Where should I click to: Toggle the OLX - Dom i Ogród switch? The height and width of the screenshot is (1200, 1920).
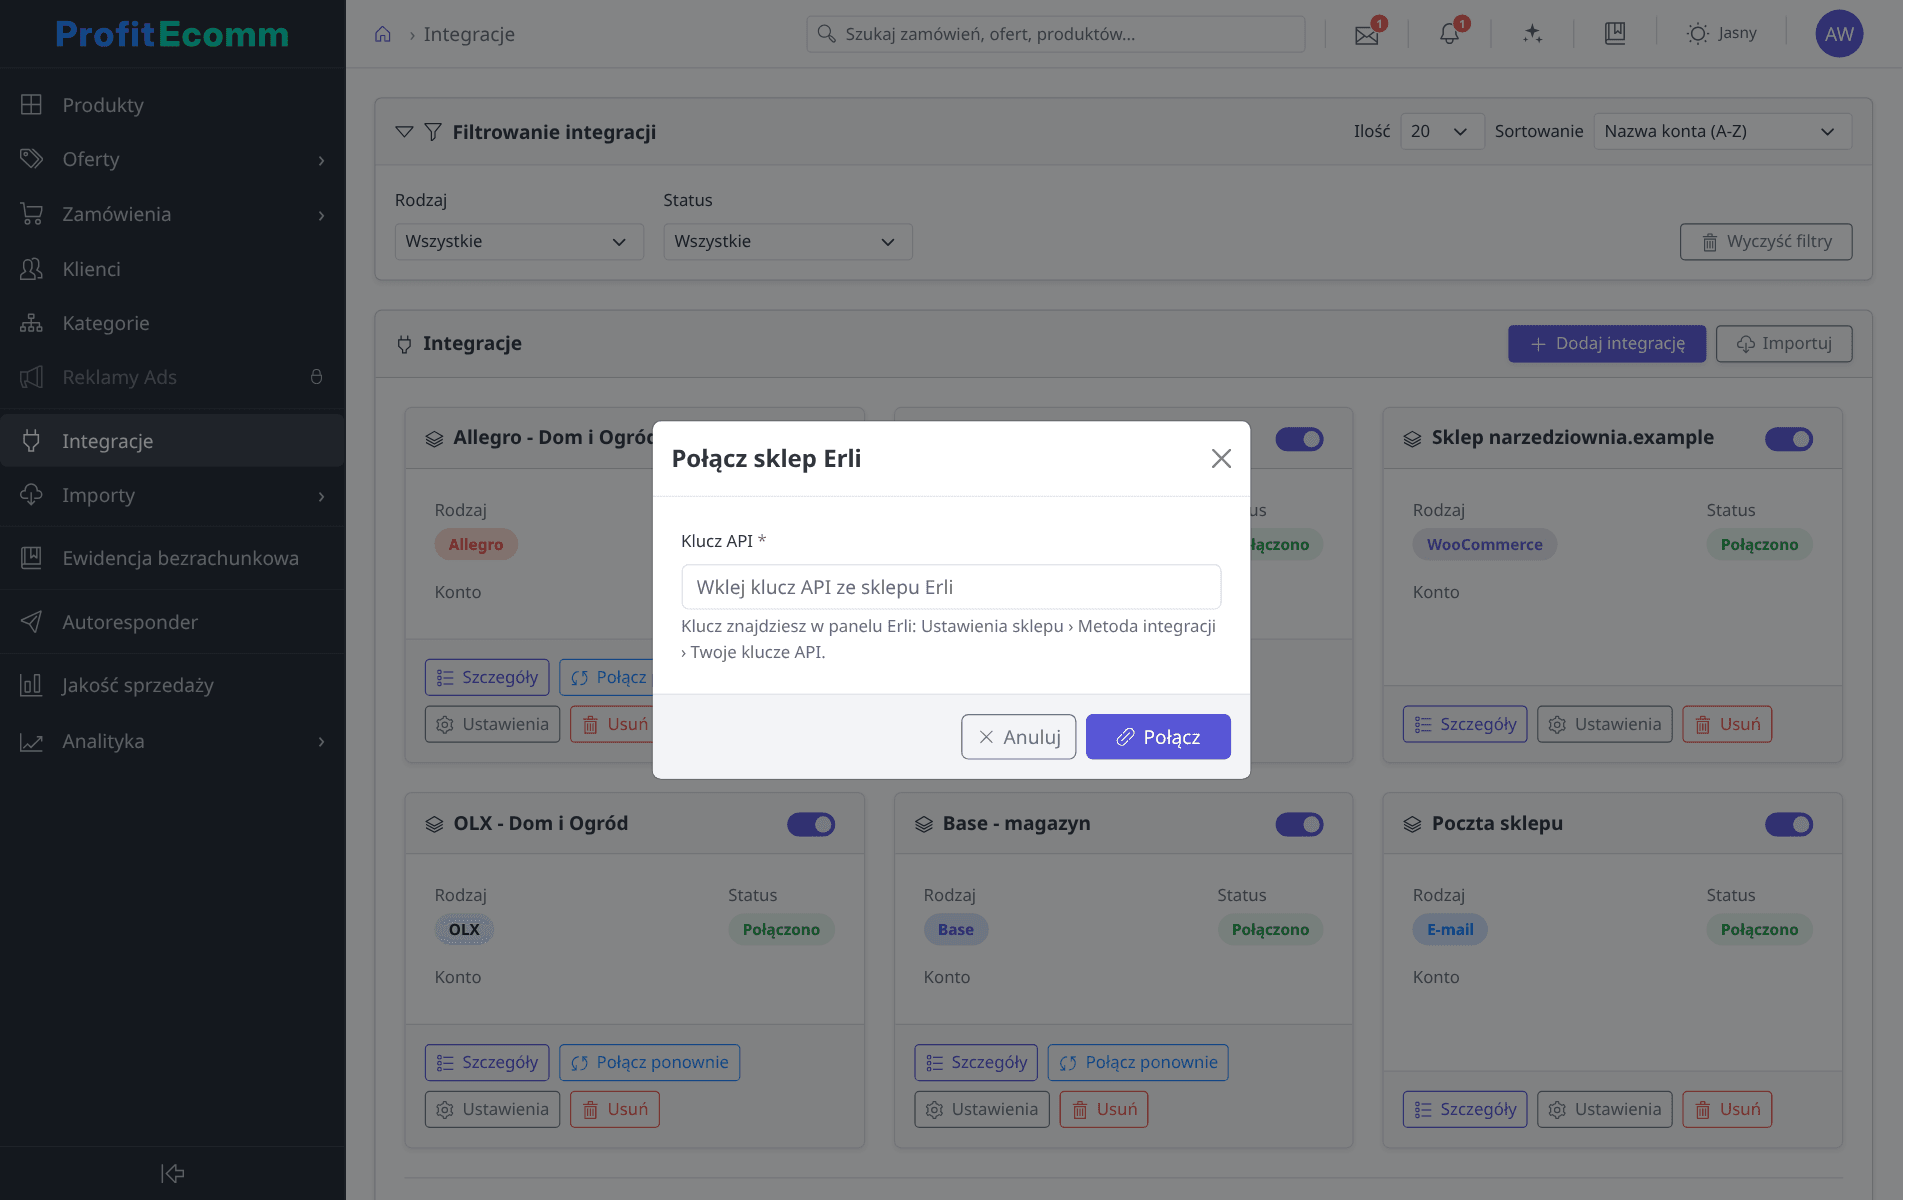tap(811, 824)
